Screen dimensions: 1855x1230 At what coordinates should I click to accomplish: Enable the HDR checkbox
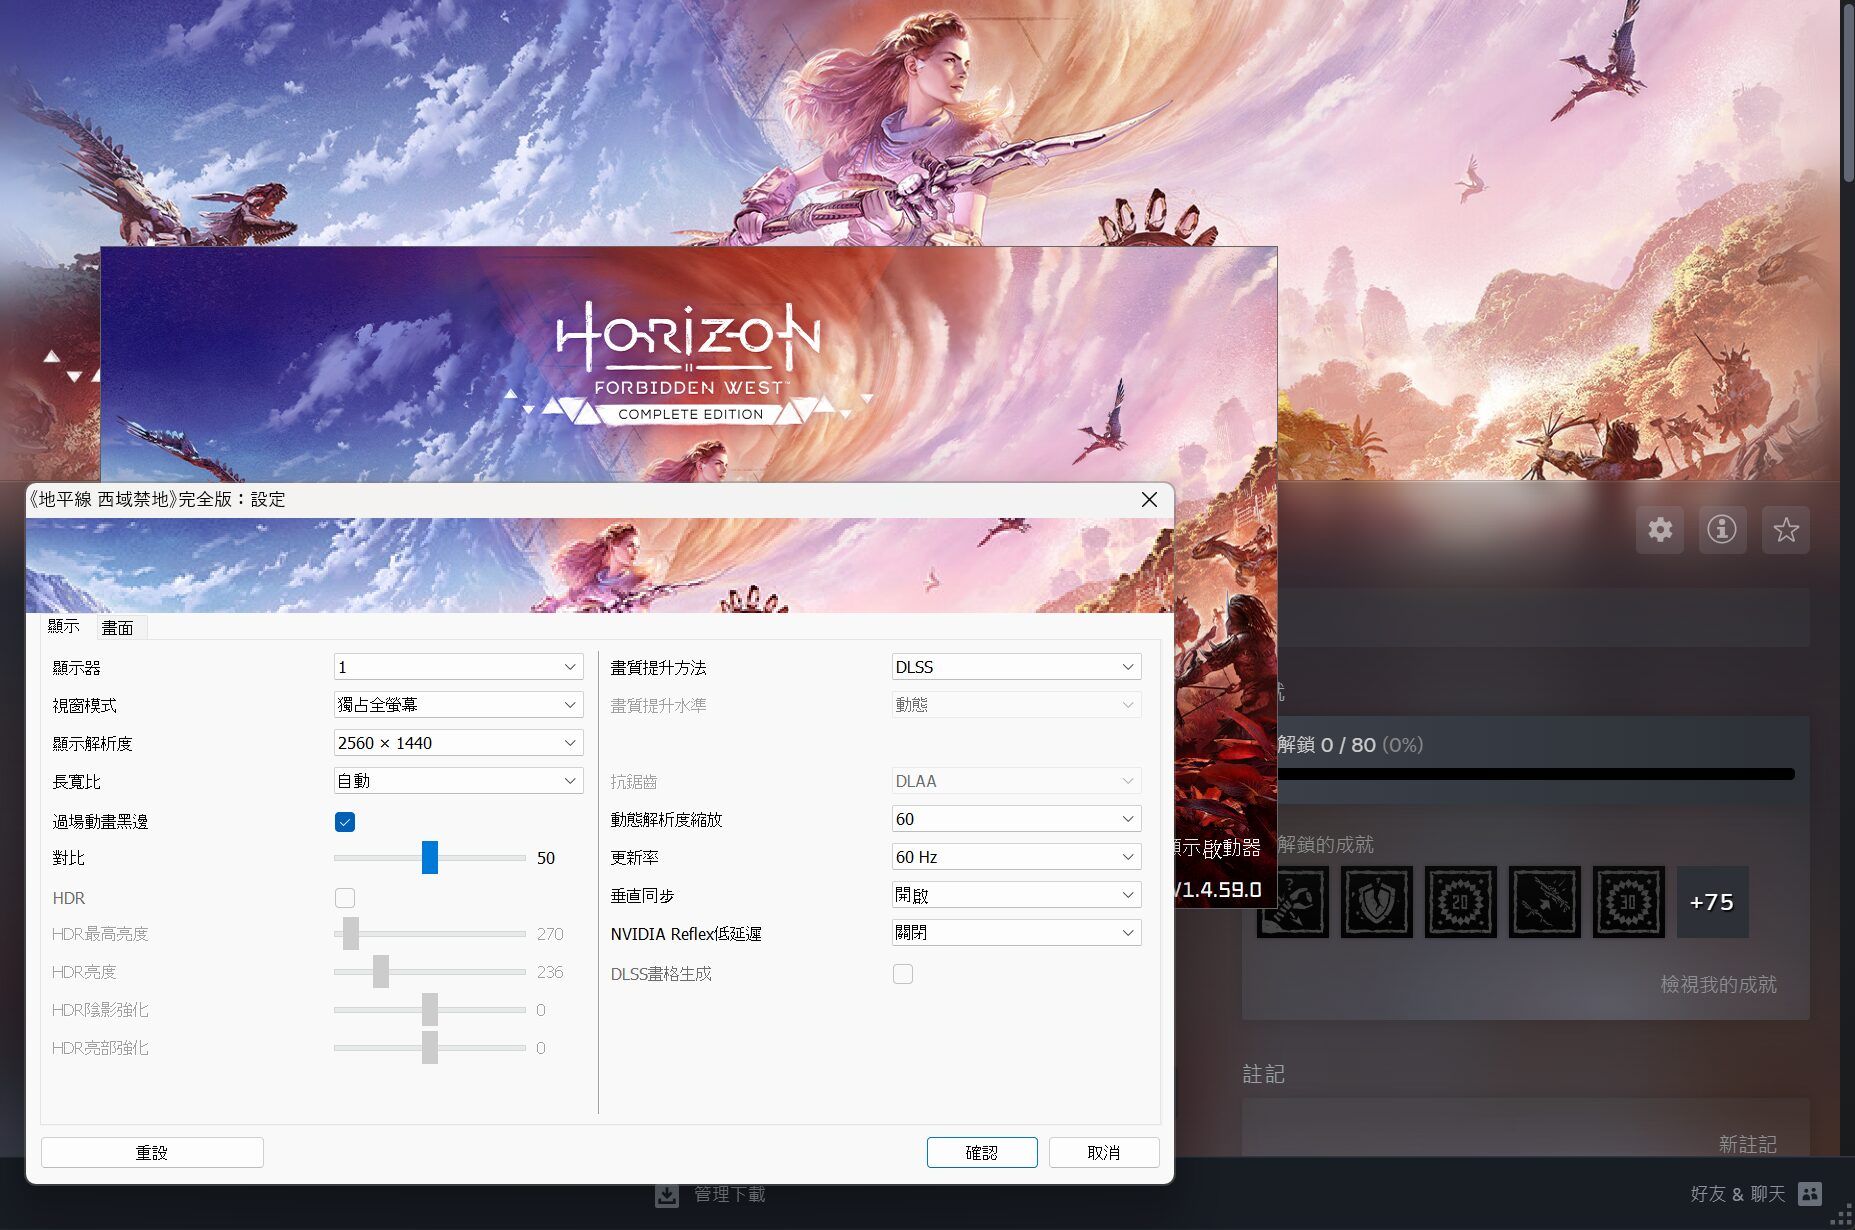345,898
